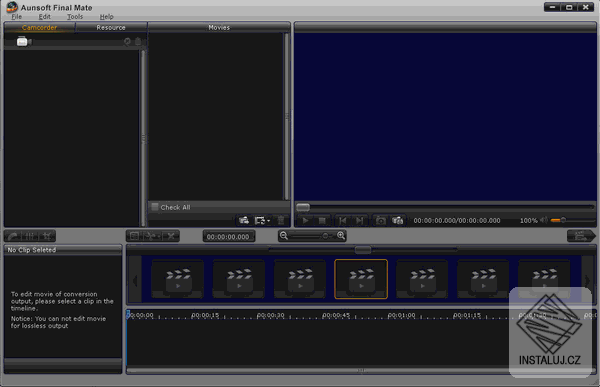Viewport: 600px width, 387px height.
Task: Open the Edit menu
Action: tap(44, 16)
